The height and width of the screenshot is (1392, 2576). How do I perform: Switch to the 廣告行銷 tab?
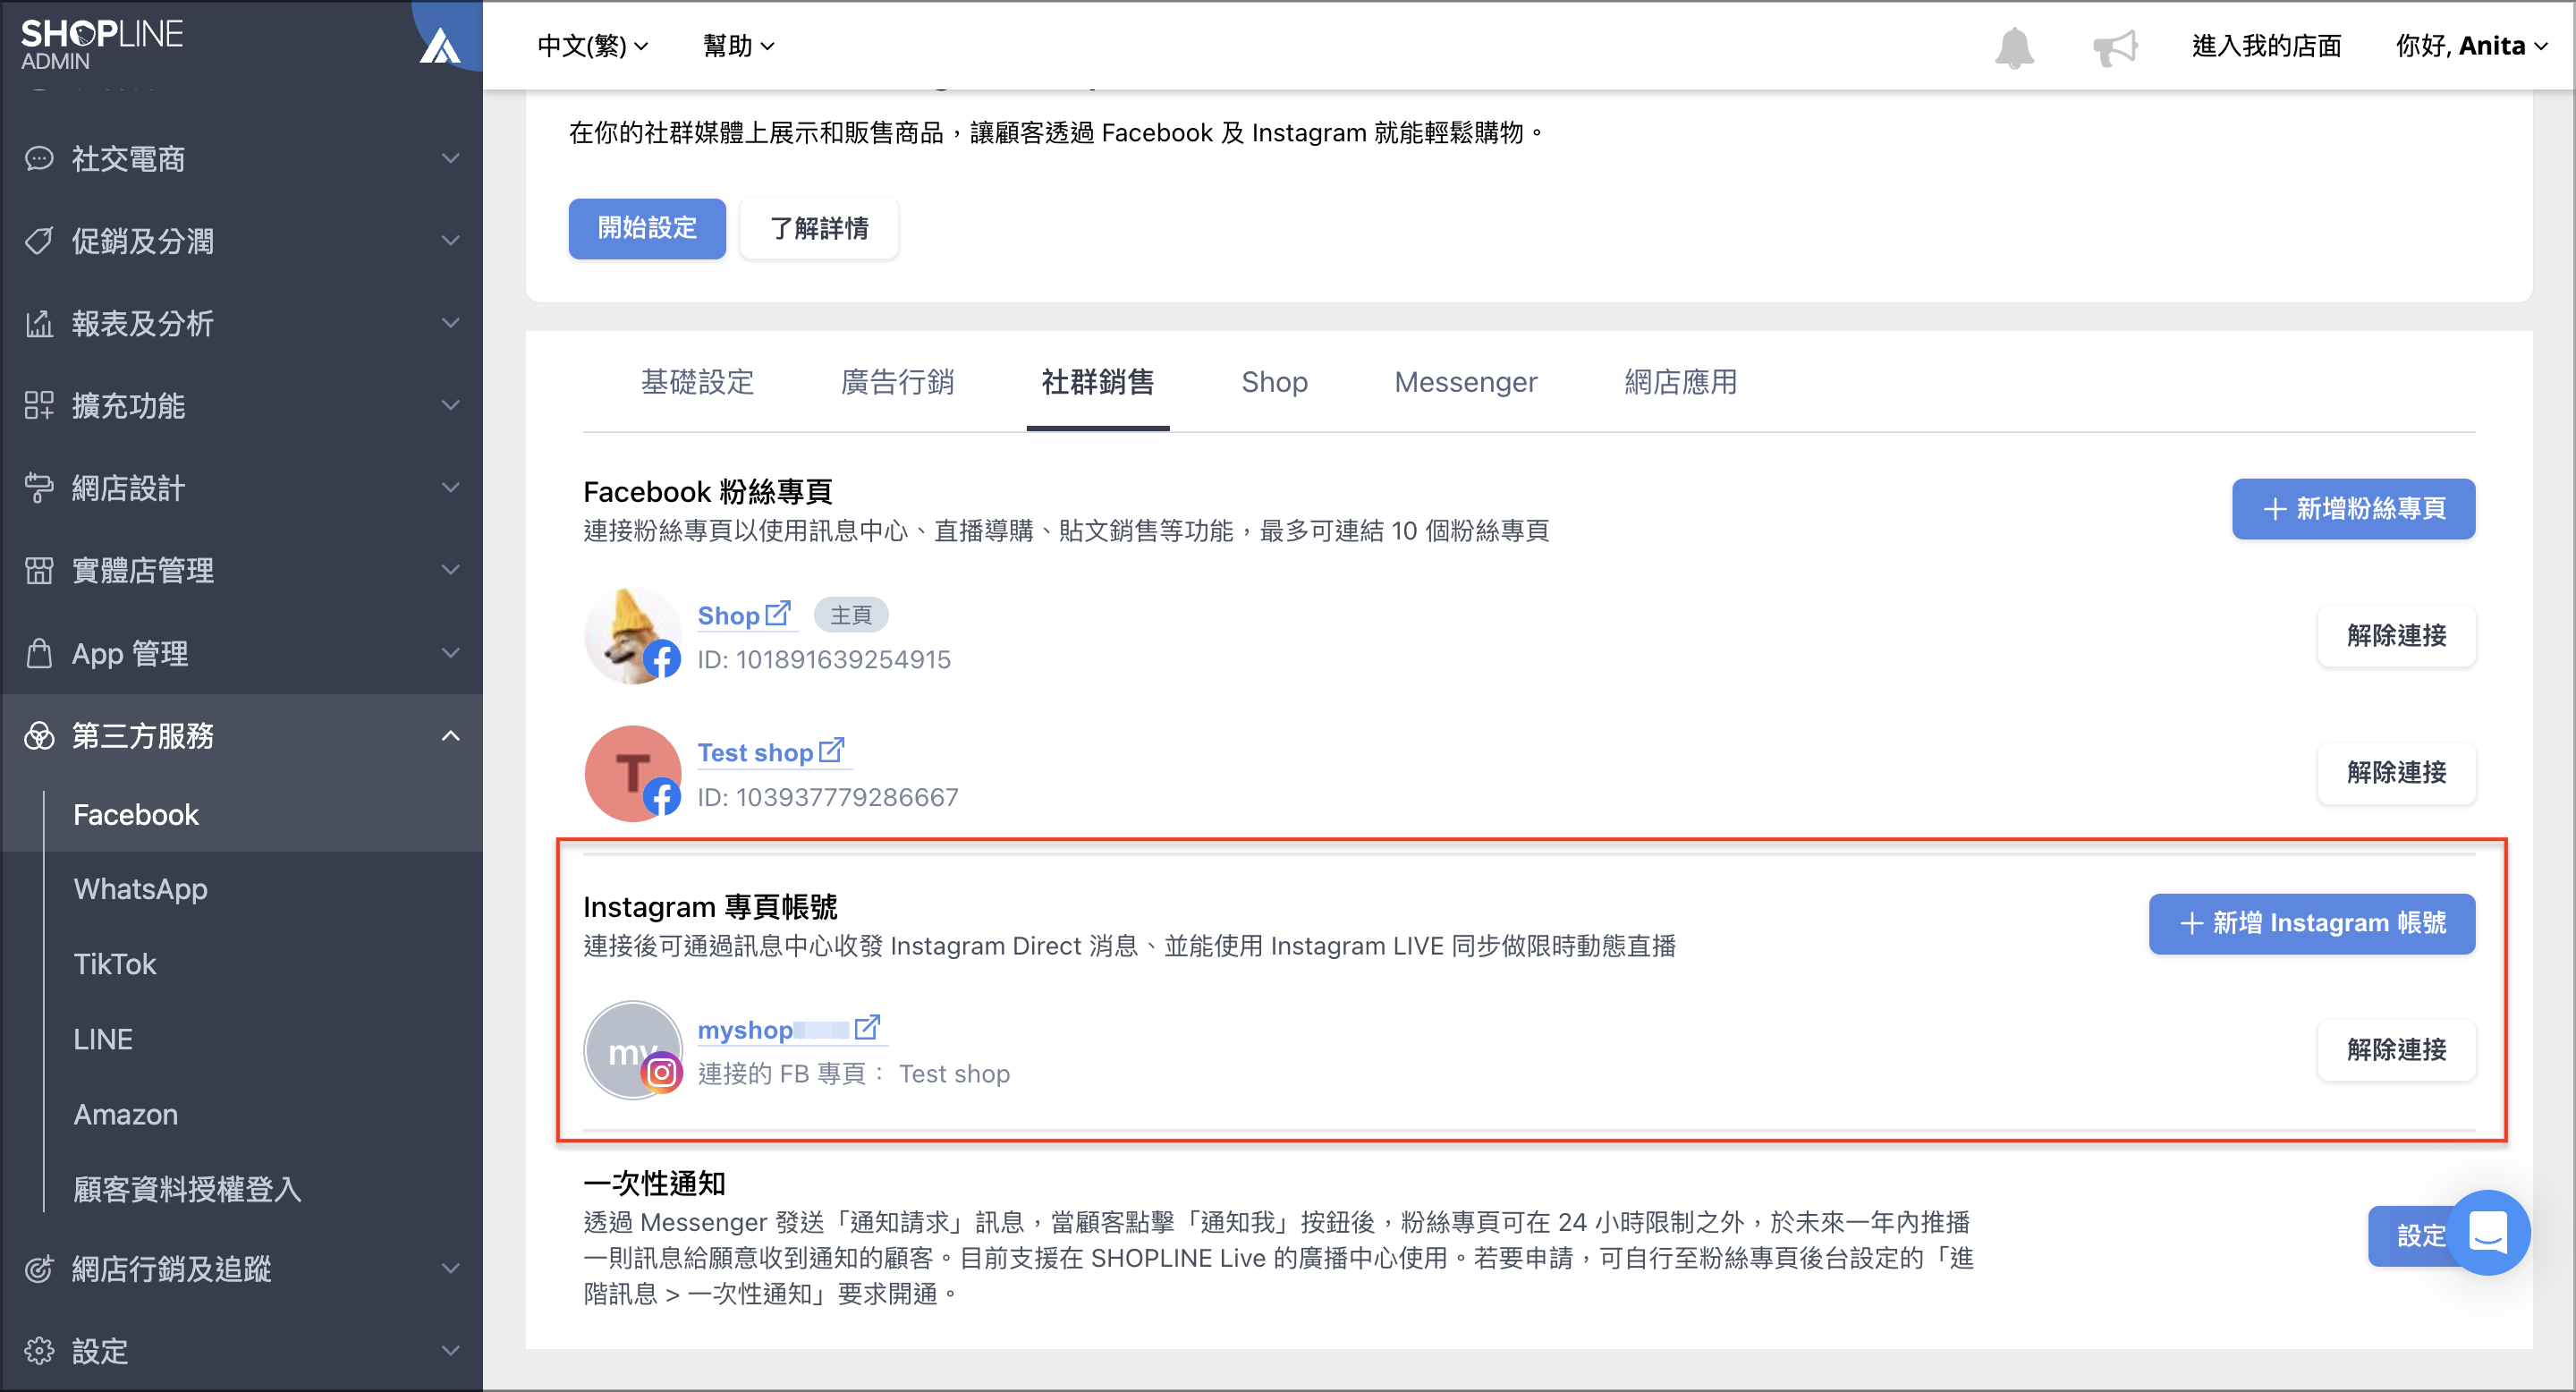(897, 382)
